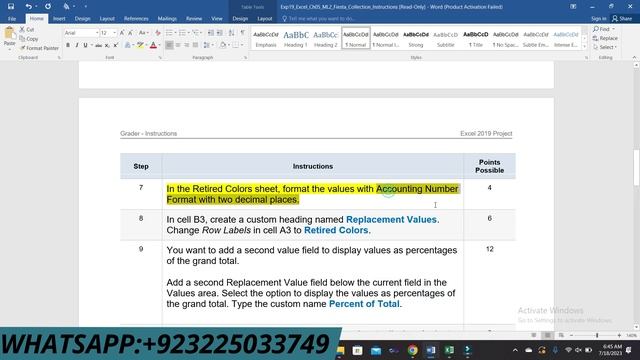This screenshot has width=640, height=360.
Task: Decrease the paragraph indent
Action: tap(211, 33)
